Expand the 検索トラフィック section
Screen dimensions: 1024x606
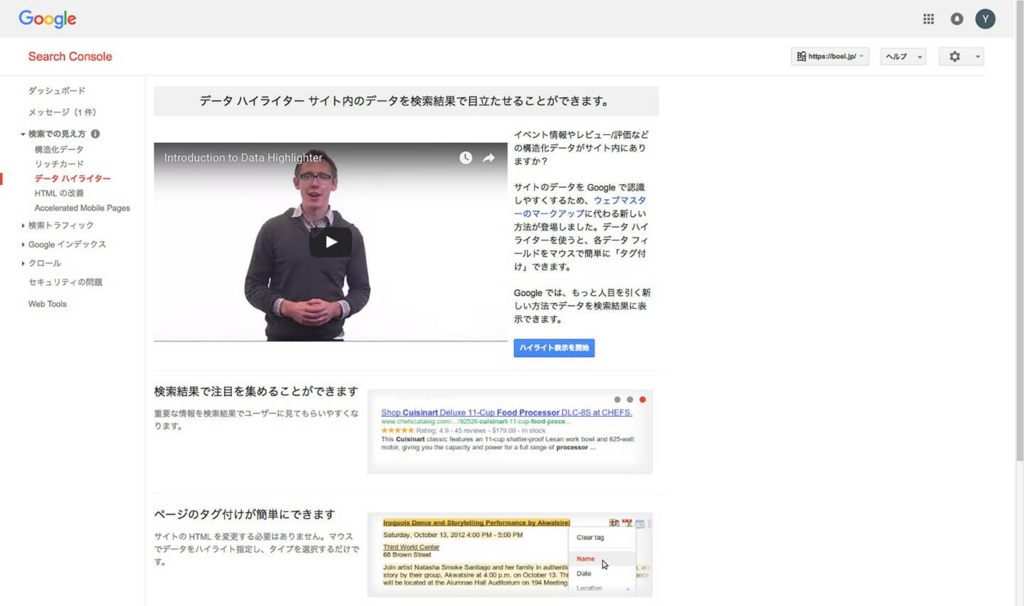23,225
